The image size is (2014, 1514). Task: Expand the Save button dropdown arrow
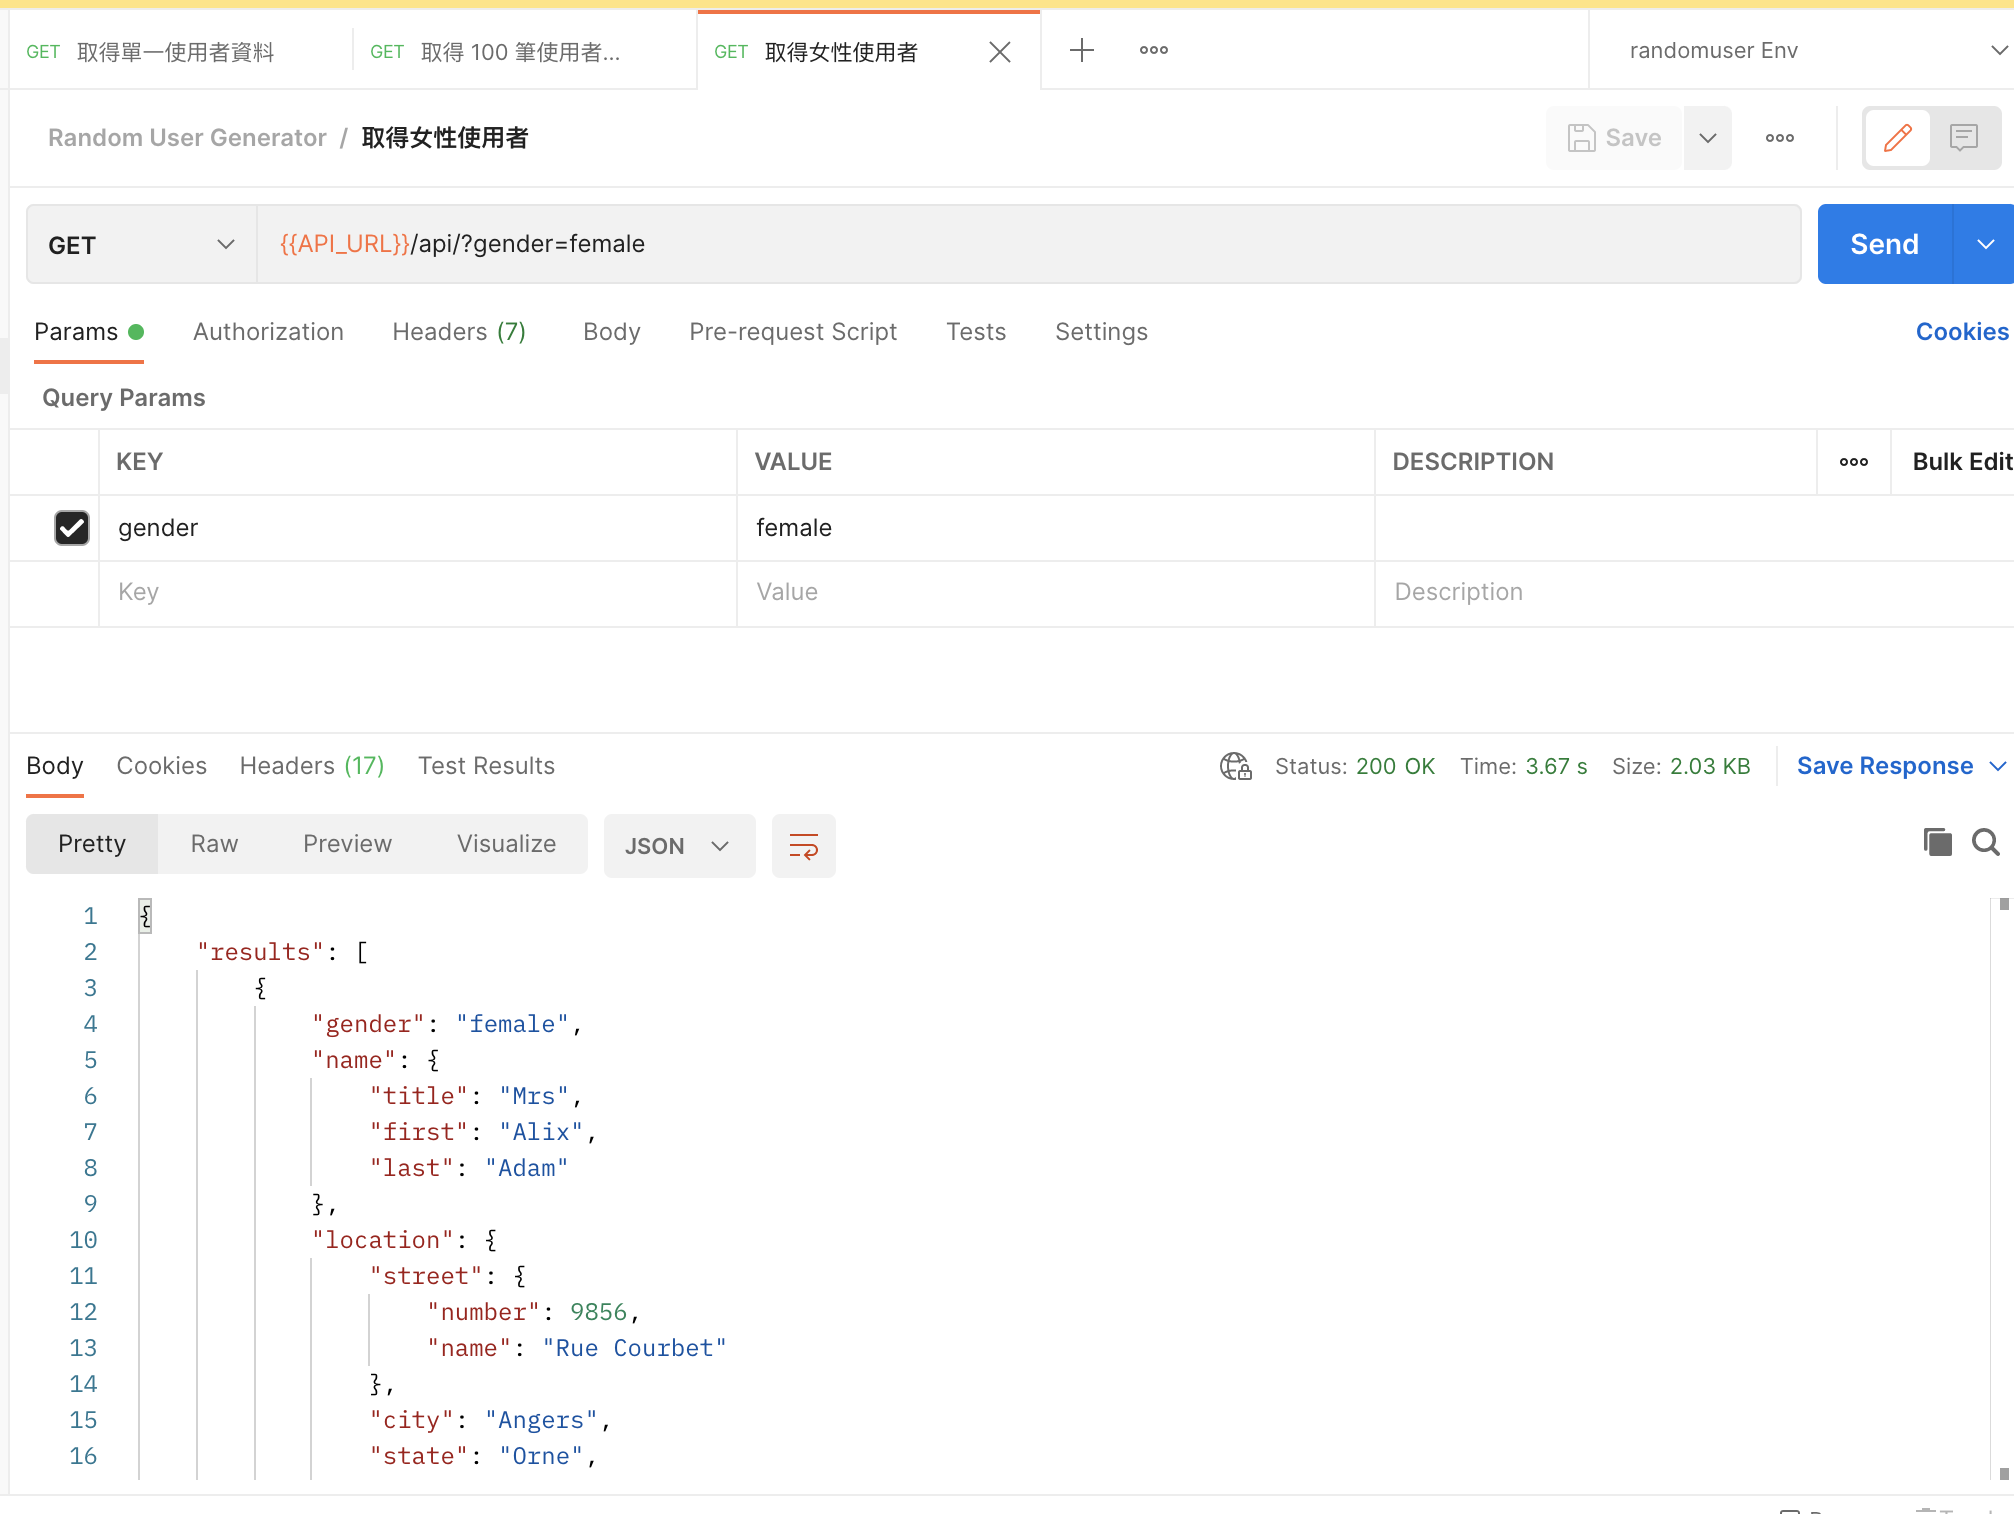click(1706, 137)
